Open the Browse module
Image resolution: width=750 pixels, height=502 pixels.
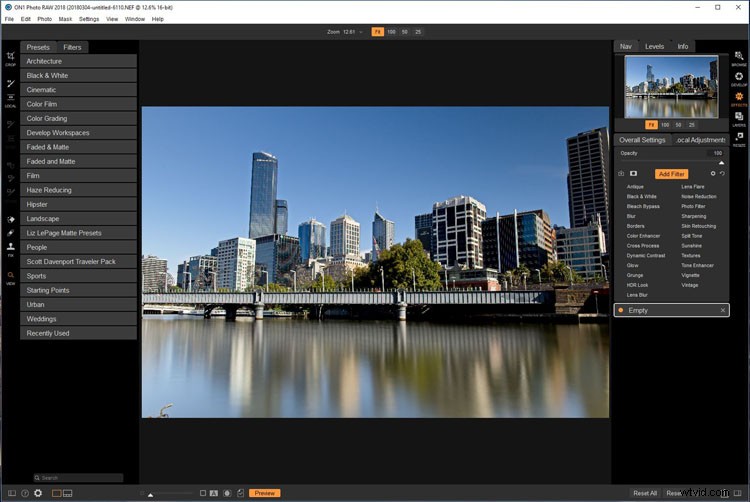coord(739,58)
